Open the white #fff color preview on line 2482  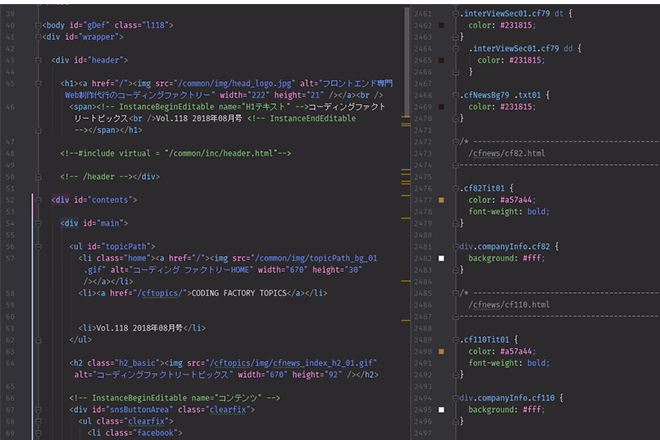441,259
